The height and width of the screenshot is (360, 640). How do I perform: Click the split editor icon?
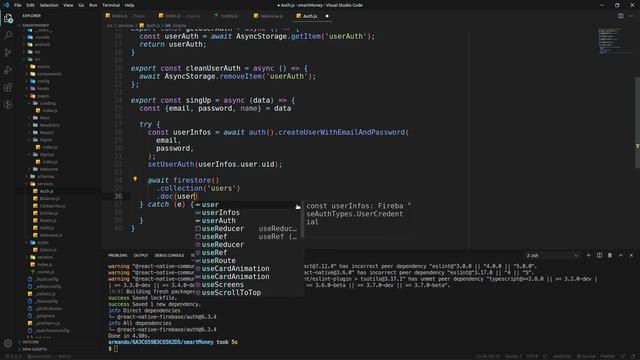pyautogui.click(x=620, y=16)
